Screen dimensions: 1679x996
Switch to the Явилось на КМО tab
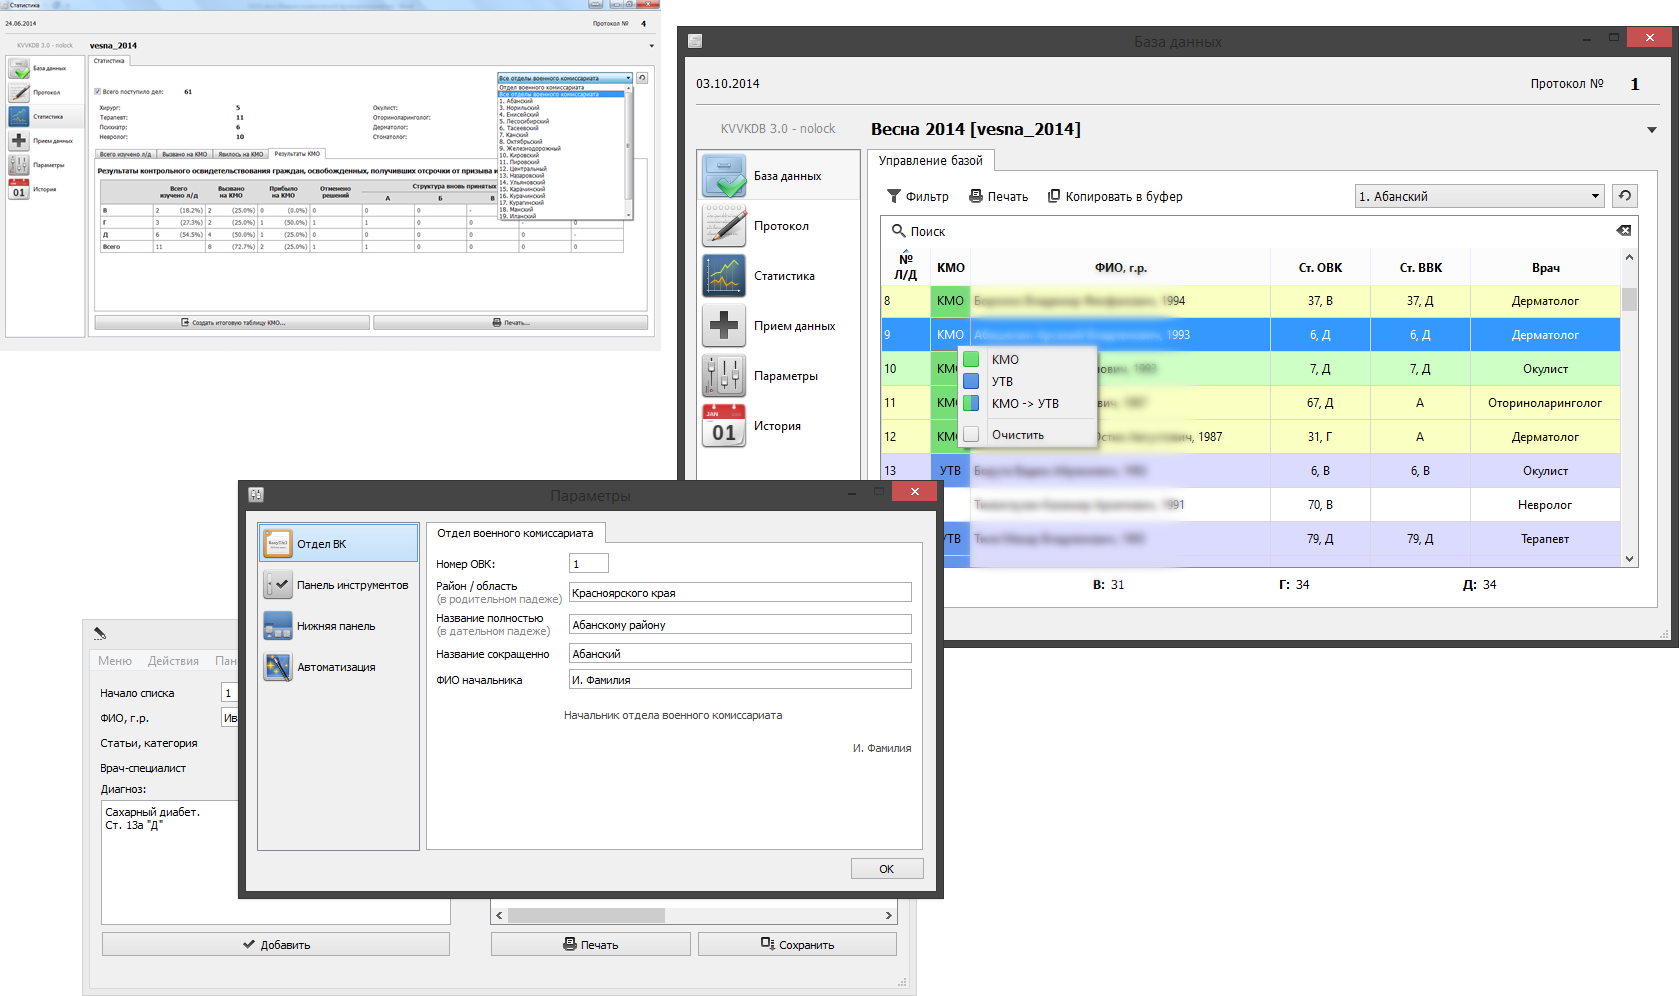pyautogui.click(x=241, y=154)
